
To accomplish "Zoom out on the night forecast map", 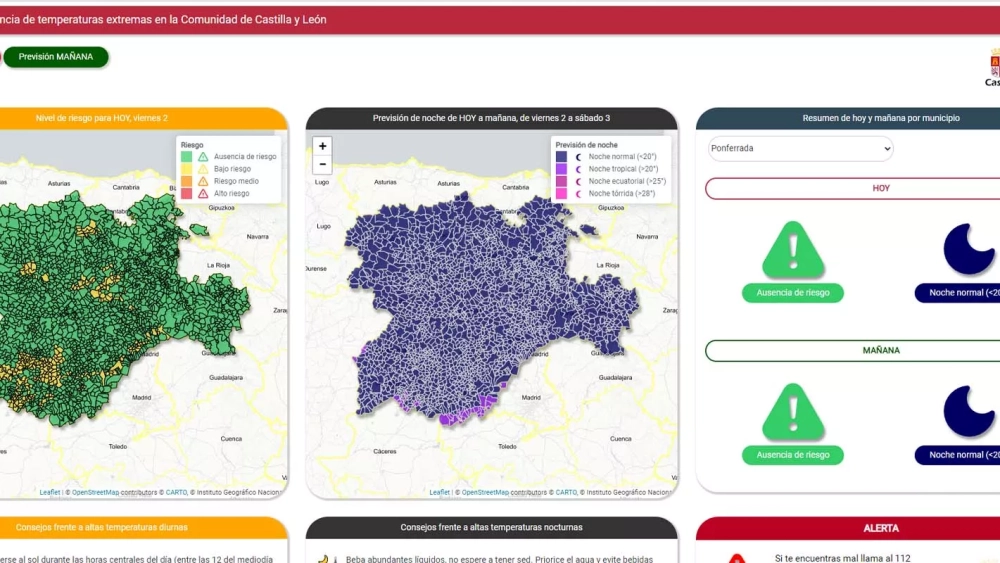I will [x=322, y=165].
